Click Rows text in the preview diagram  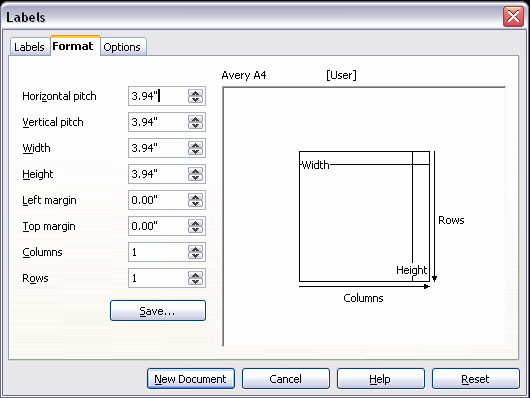[451, 220]
